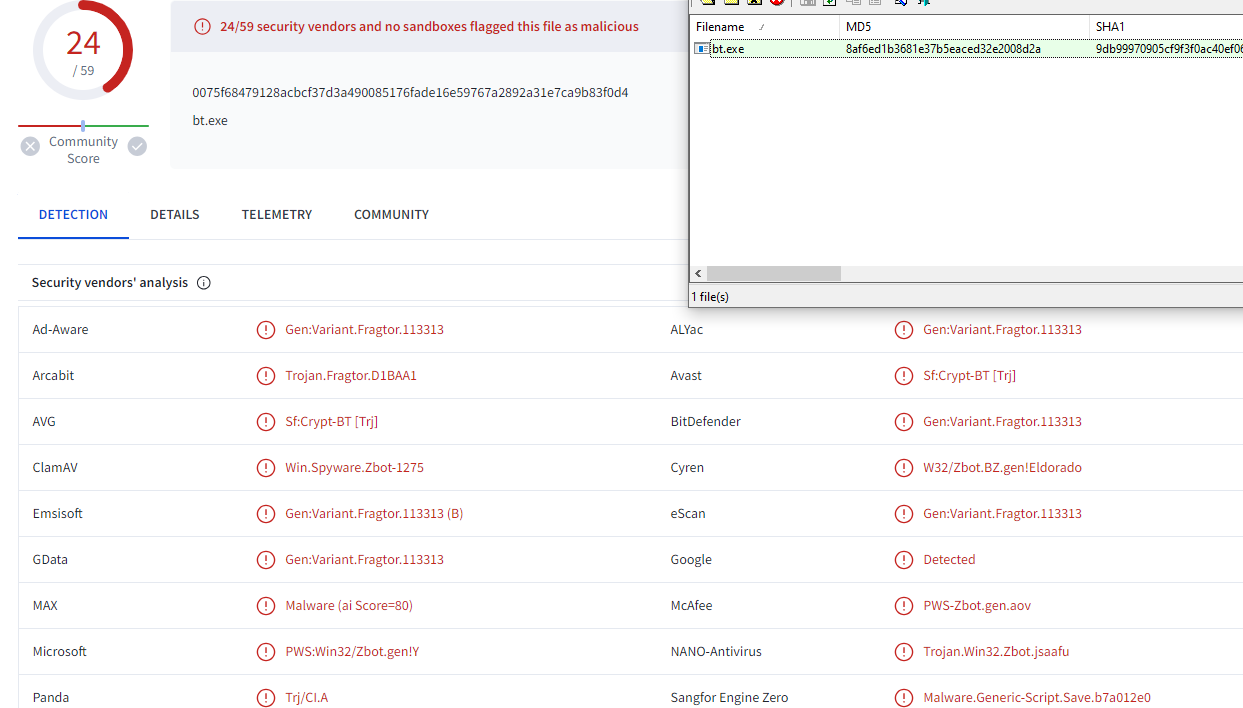1243x708 pixels.
Task: Click the alert icon in Cyren row
Action: (904, 468)
